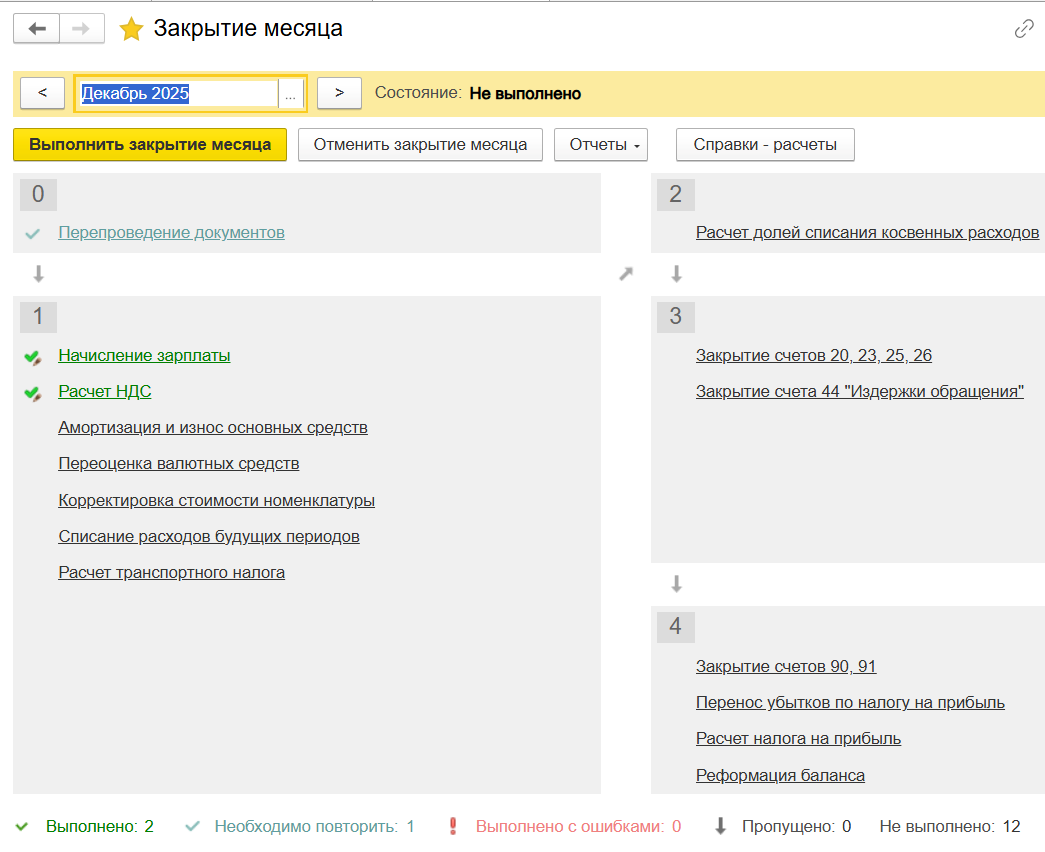This screenshot has height=852, width=1045.
Task: Open Расчет НДС operation
Action: (x=105, y=391)
